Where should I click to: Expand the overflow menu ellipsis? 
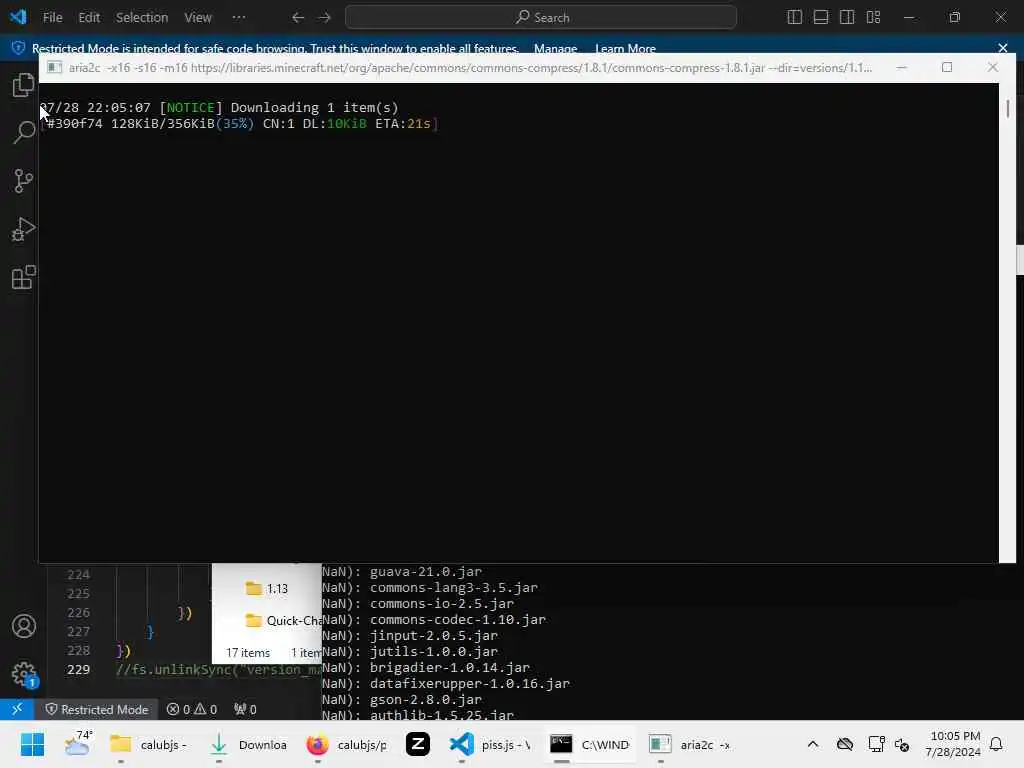click(x=239, y=18)
